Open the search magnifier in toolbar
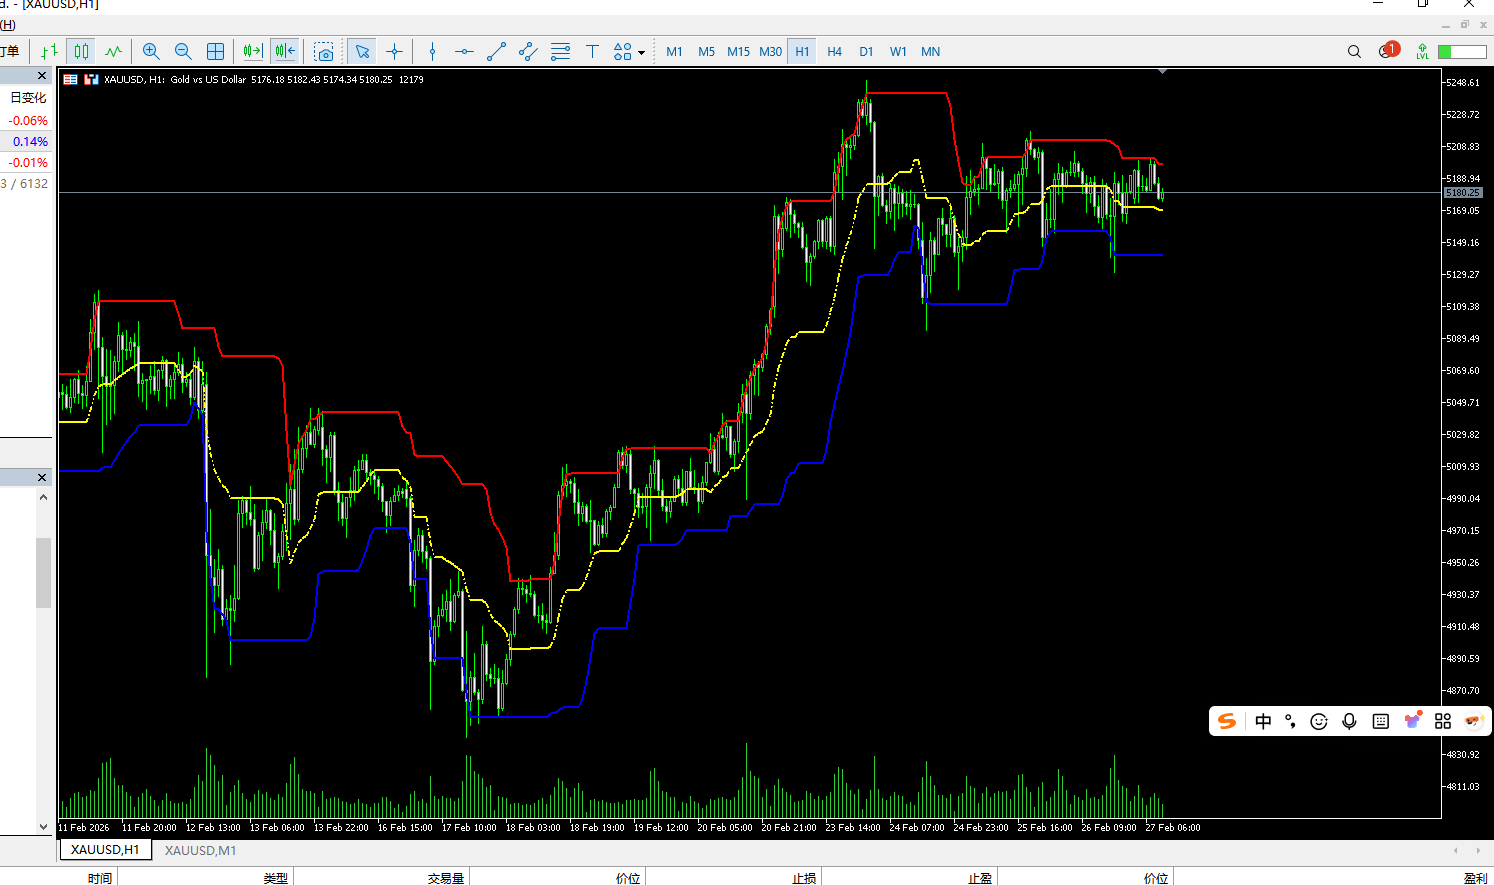1494x885 pixels. [x=1354, y=51]
